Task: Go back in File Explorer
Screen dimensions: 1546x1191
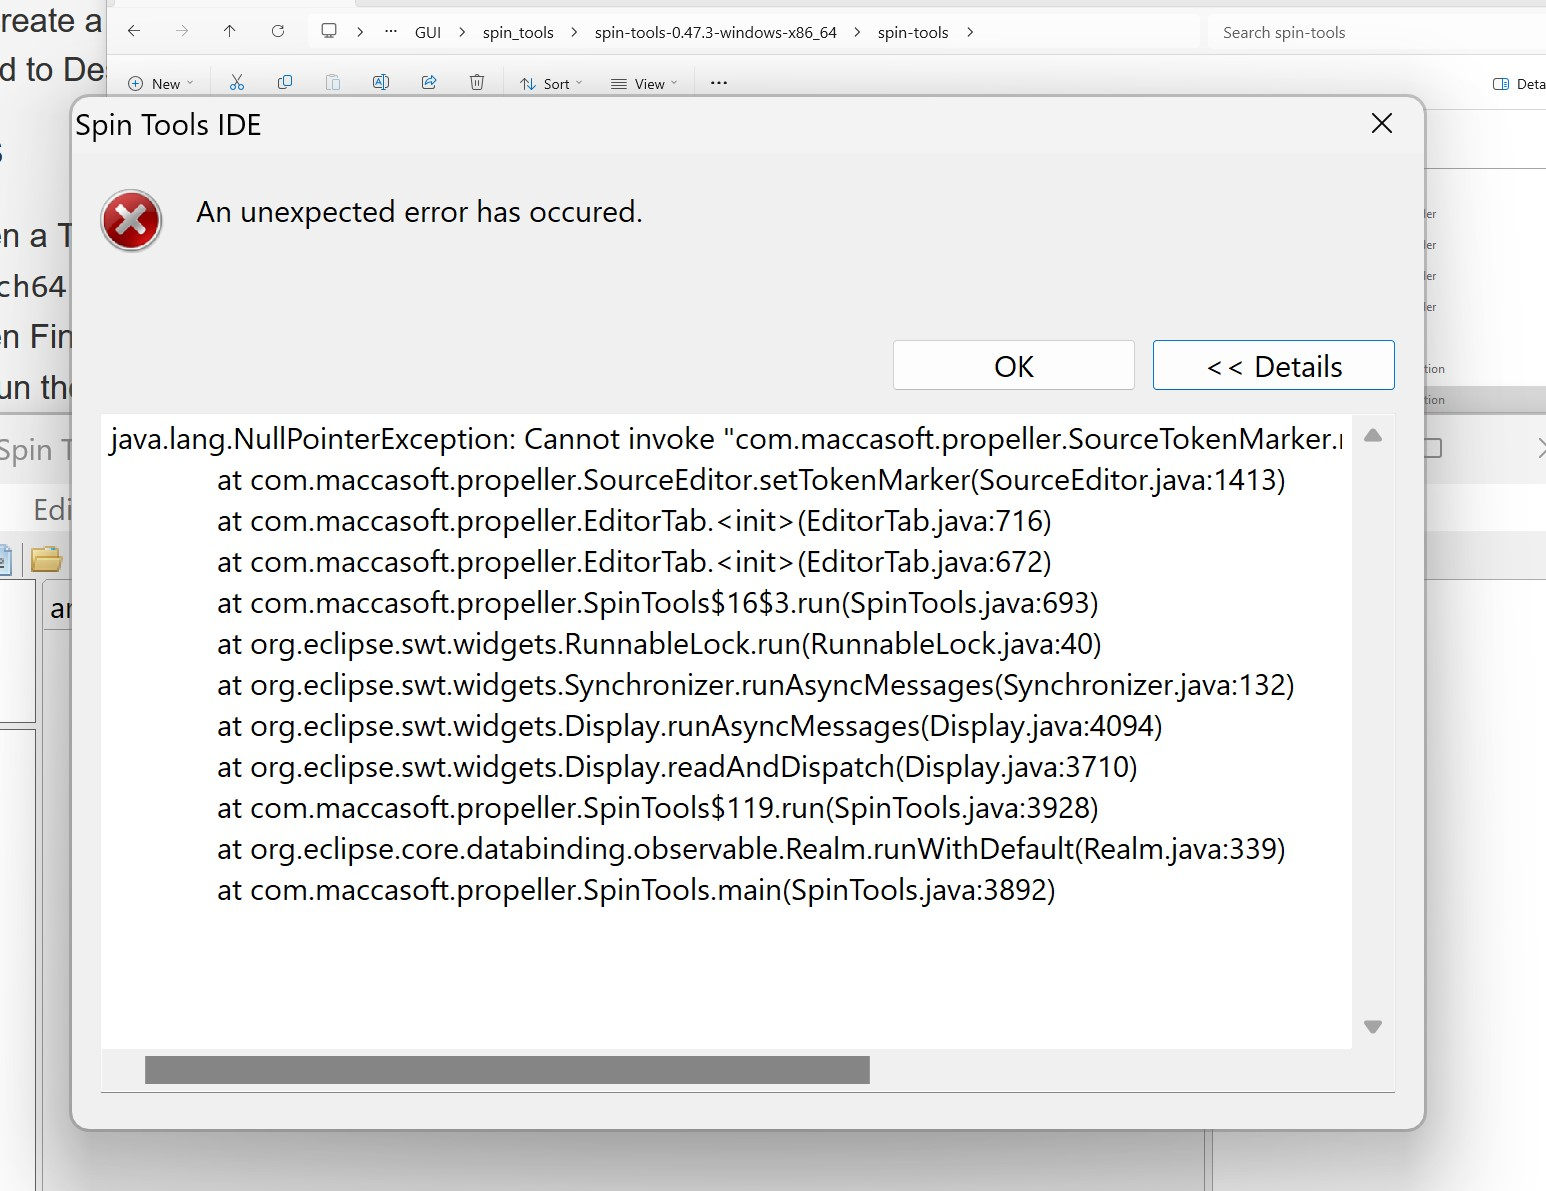Action: (x=133, y=32)
